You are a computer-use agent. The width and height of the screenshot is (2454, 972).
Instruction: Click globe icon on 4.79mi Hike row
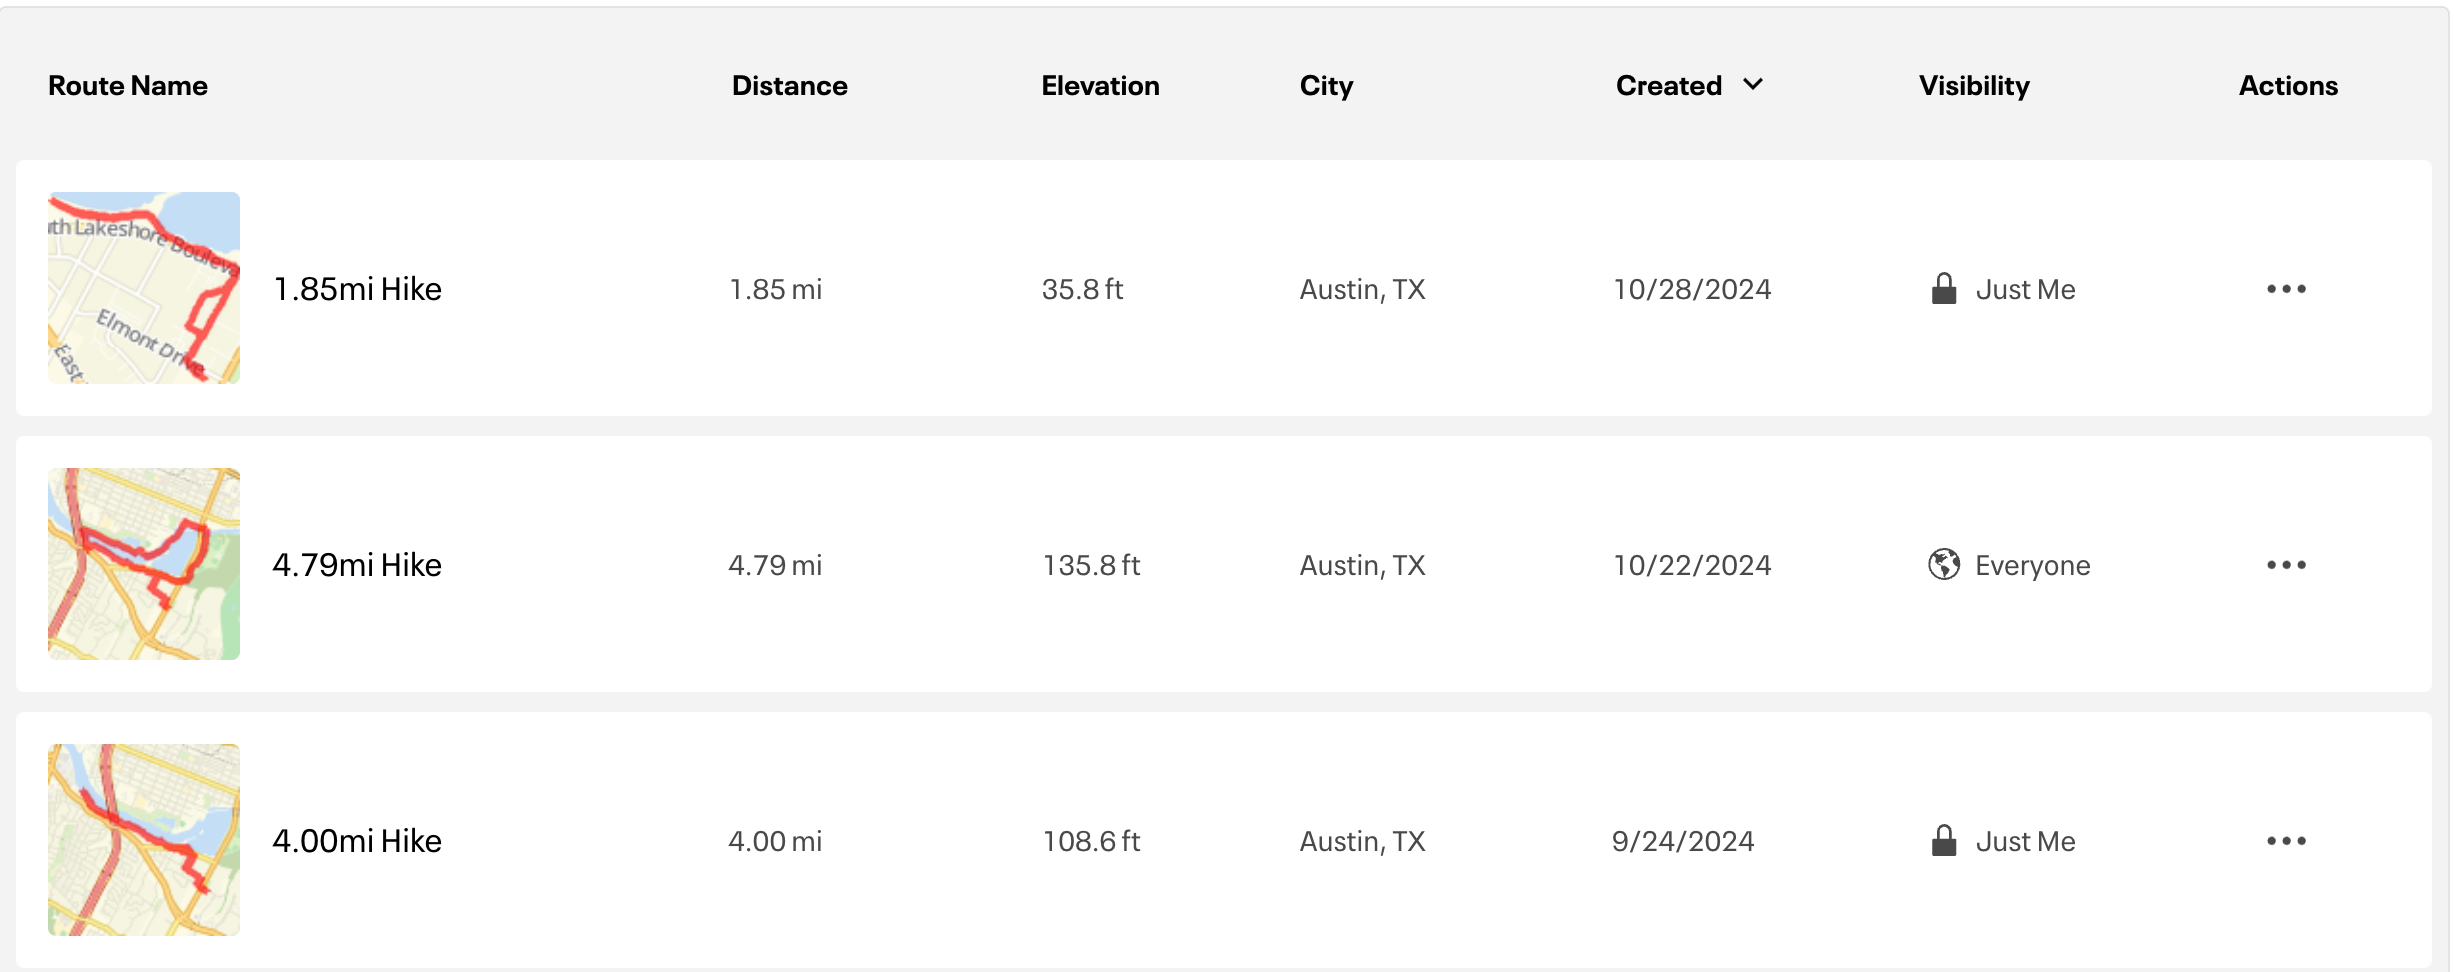tap(1943, 565)
